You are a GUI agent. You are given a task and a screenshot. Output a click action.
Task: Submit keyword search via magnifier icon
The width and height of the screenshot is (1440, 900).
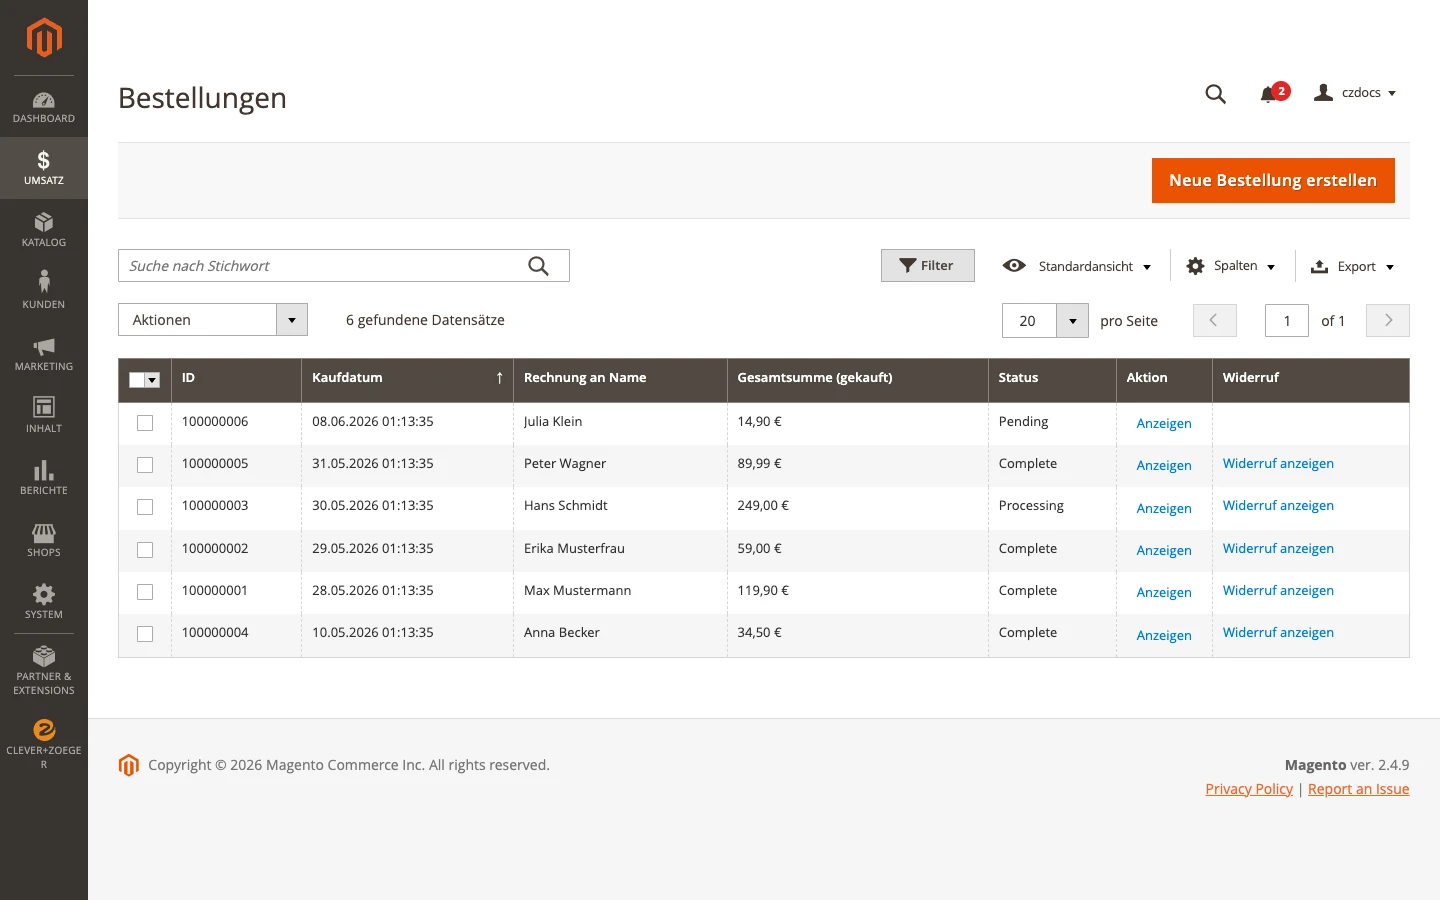coord(538,266)
